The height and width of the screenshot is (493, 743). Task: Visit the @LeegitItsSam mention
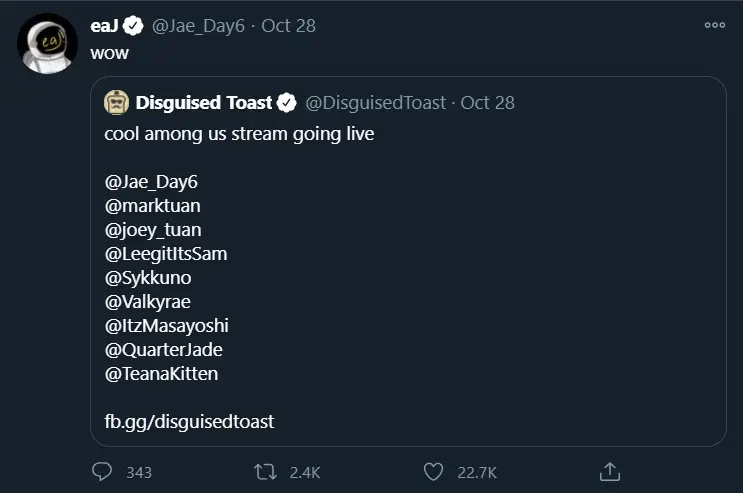(165, 254)
